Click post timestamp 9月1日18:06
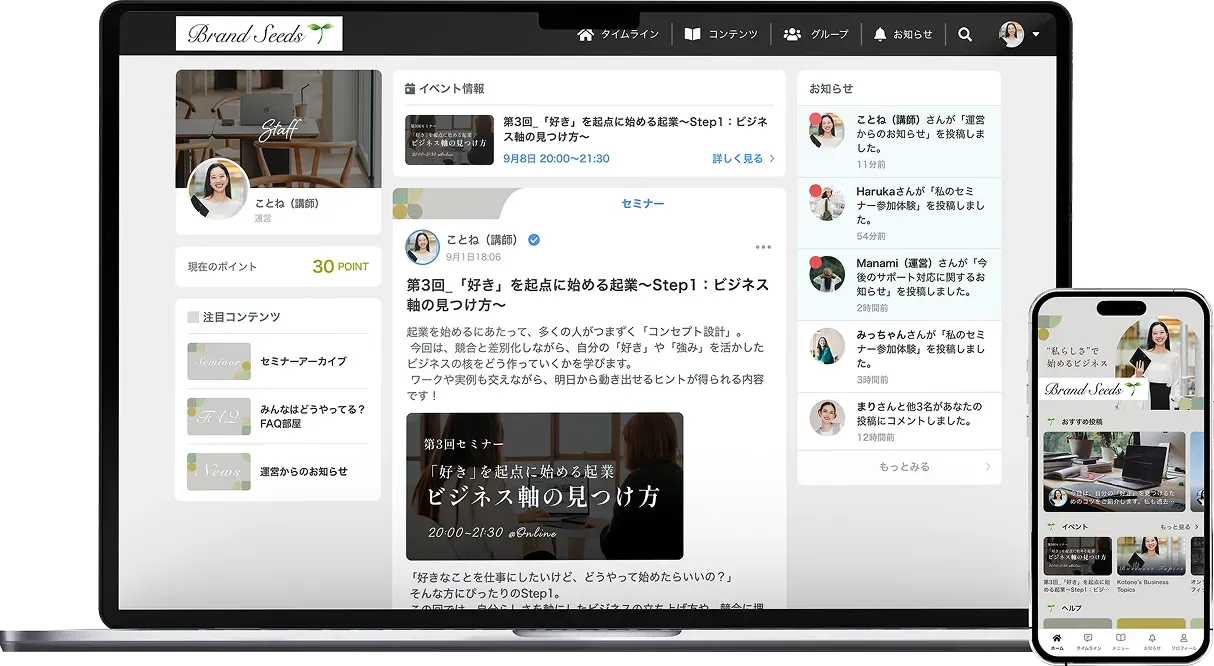The height and width of the screenshot is (666, 1214). coord(474,257)
